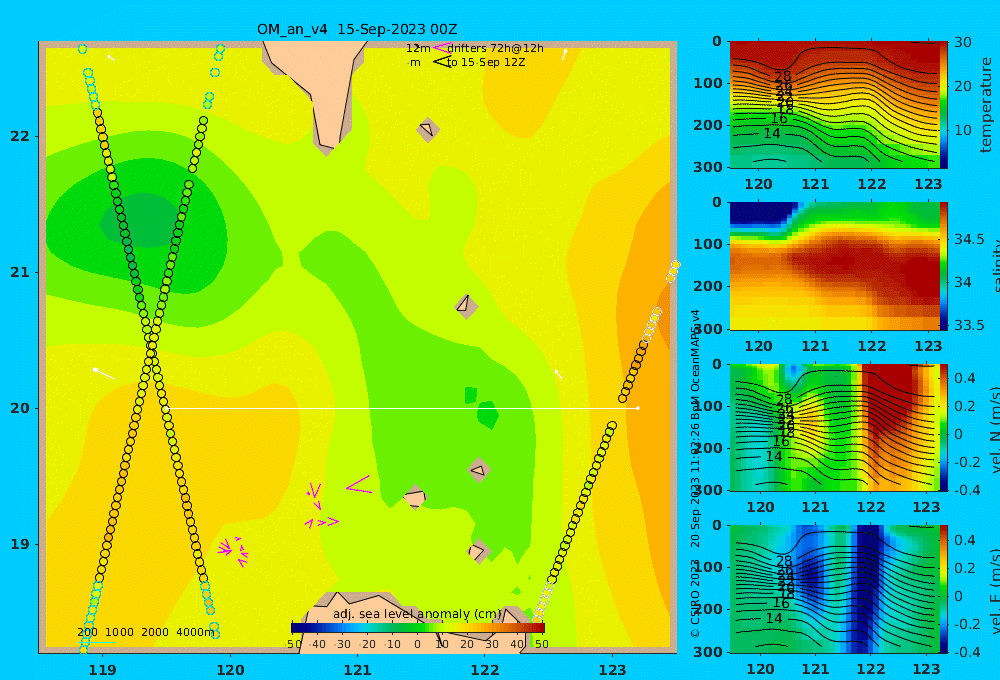Click longitude tick label 119 on main map

[x=103, y=670]
